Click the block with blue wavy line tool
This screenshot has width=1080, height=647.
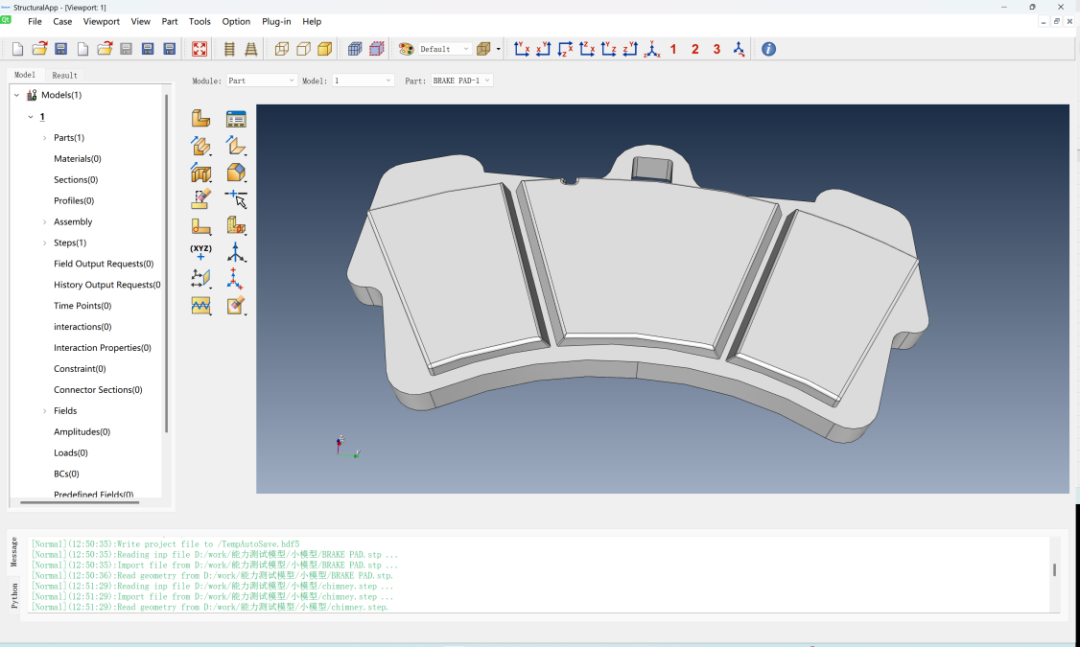click(x=200, y=305)
